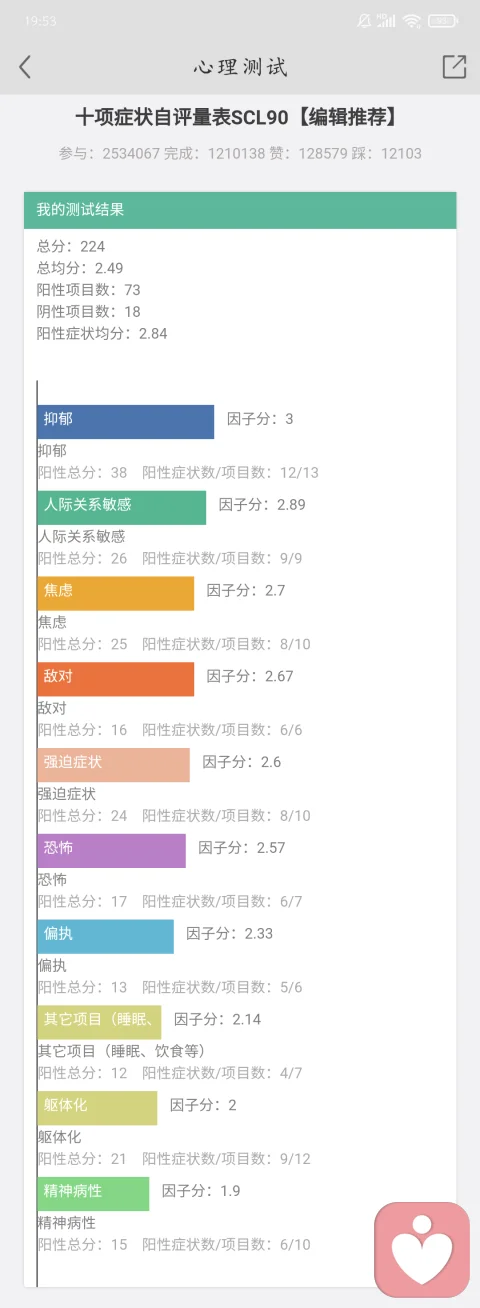Select the peach 强迫症状 bar
The height and width of the screenshot is (1308, 480).
point(114,765)
